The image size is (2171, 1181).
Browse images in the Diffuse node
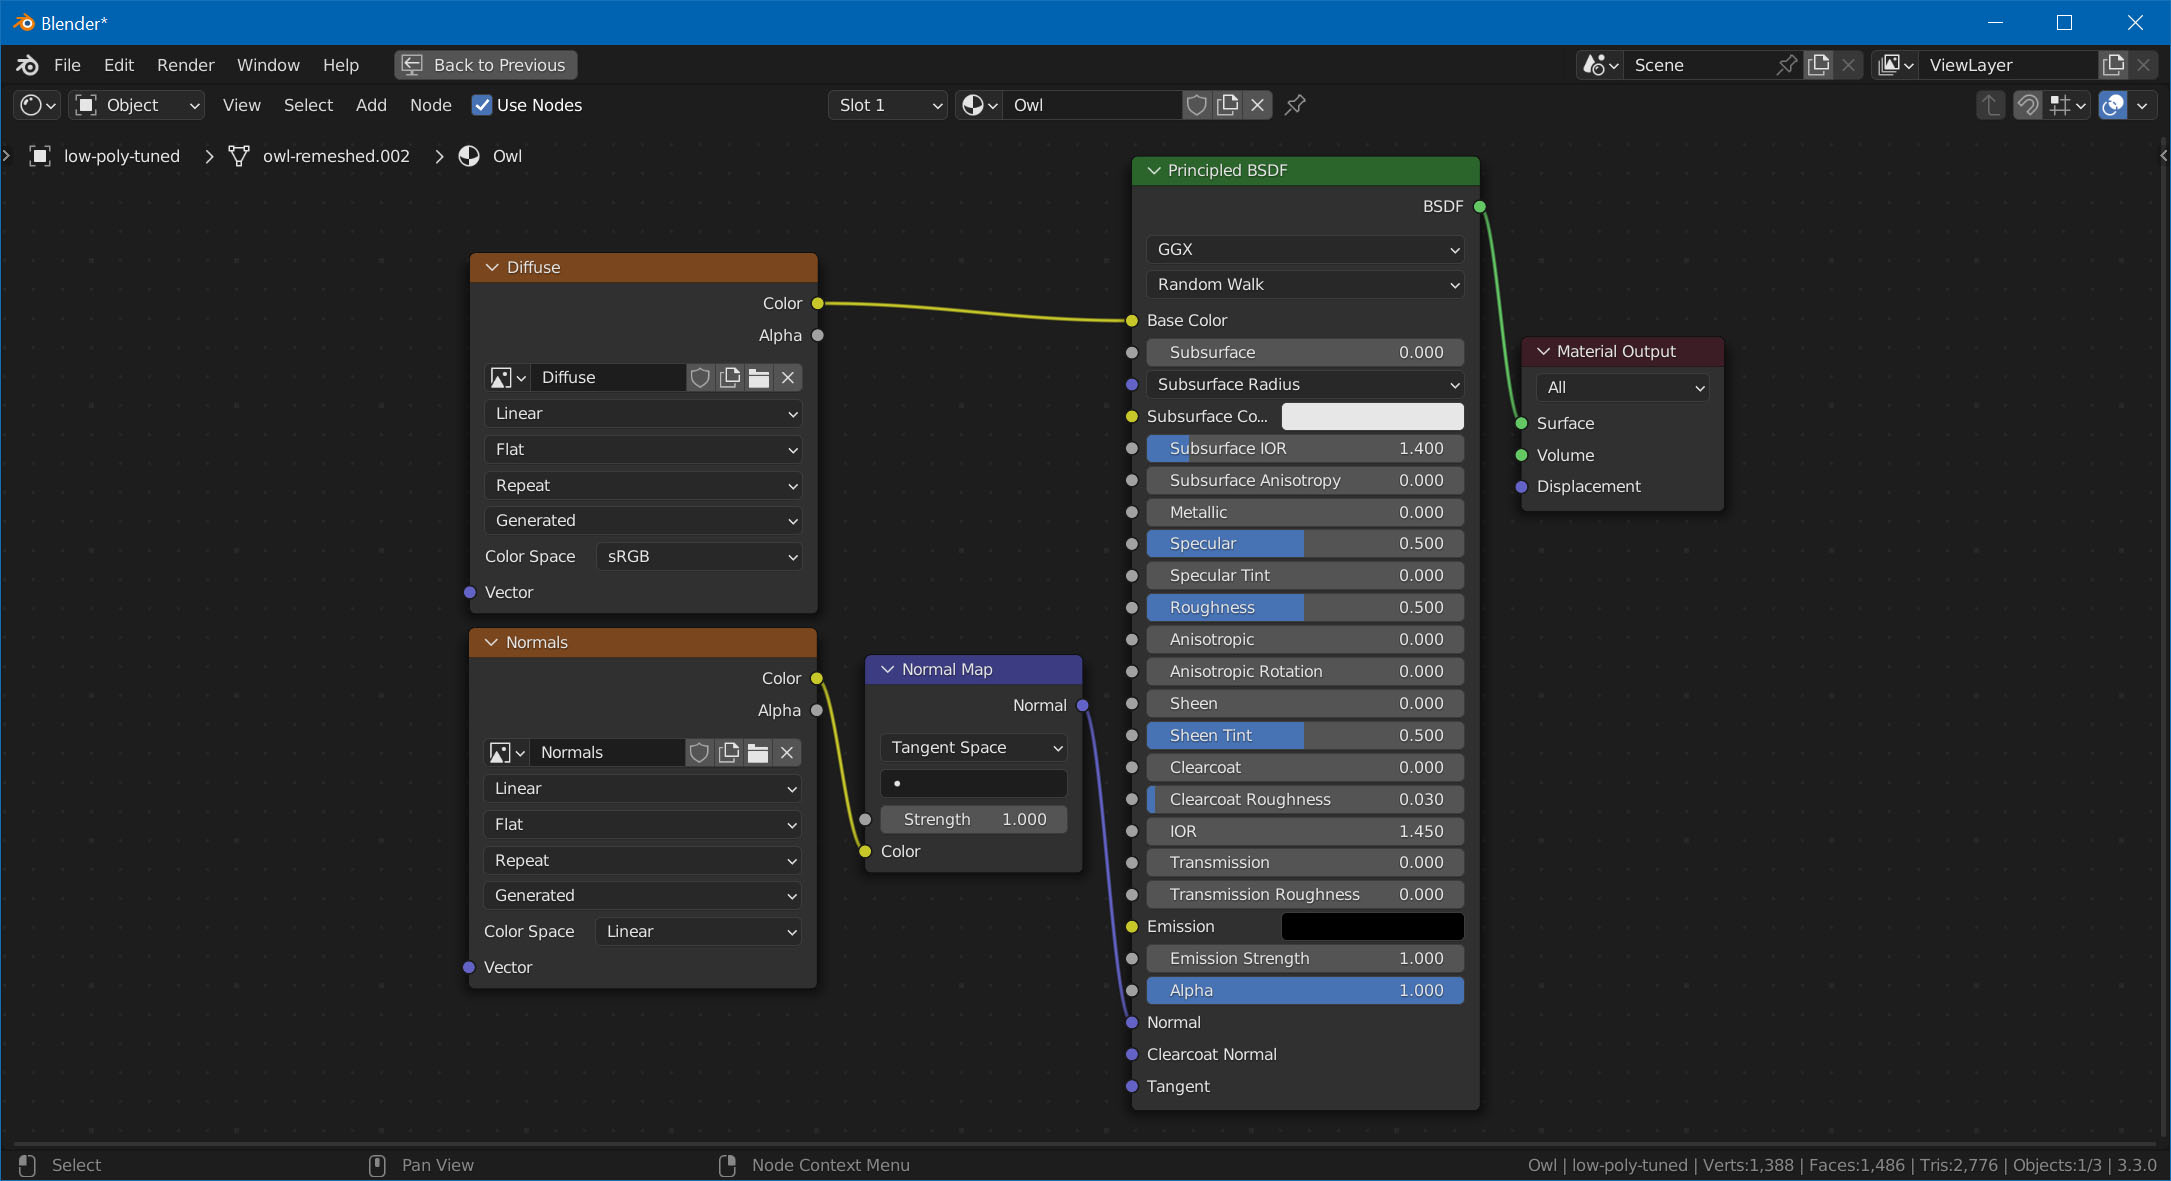507,377
